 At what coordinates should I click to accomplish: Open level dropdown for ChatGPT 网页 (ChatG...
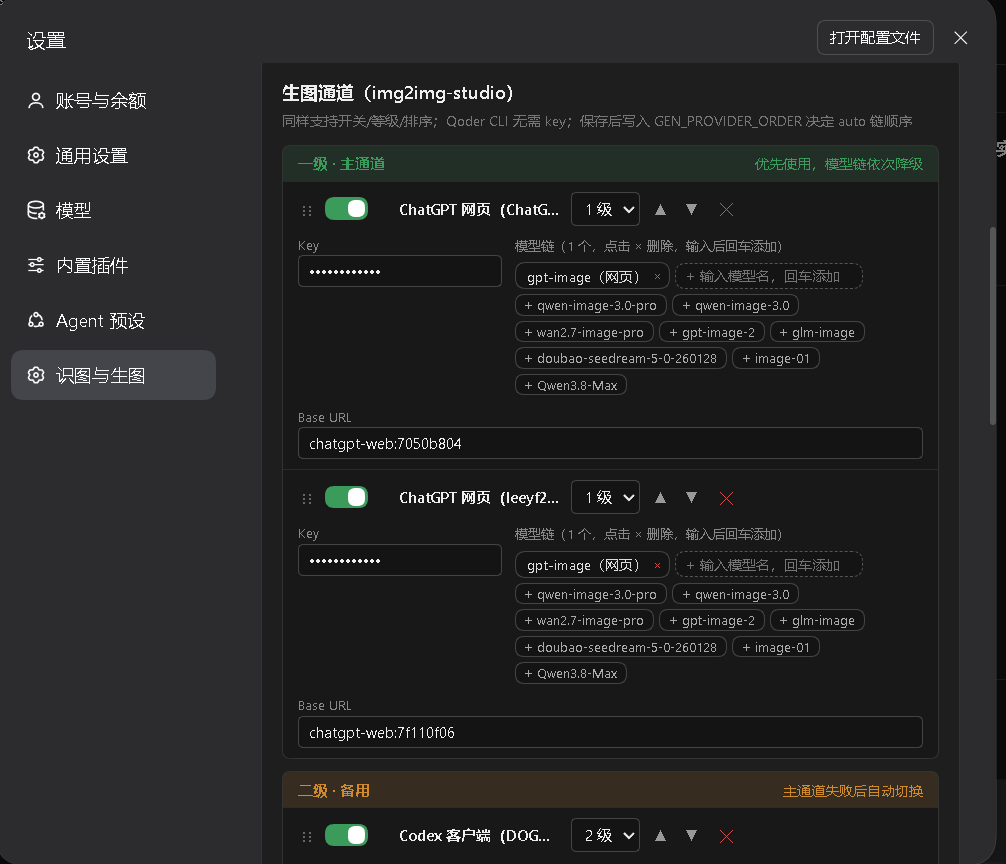[606, 209]
